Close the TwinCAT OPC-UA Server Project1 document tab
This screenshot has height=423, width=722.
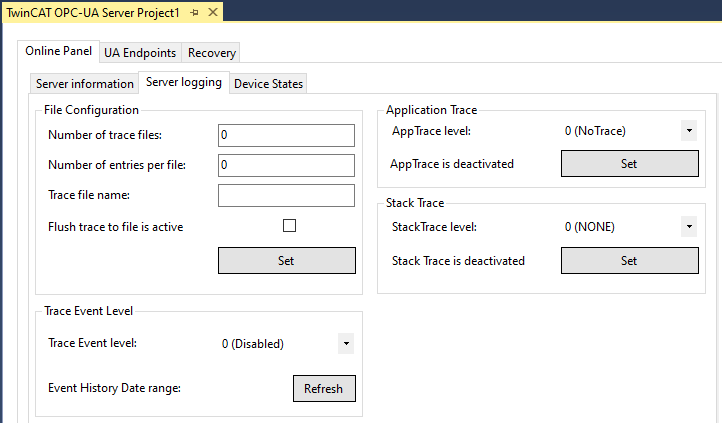(213, 12)
